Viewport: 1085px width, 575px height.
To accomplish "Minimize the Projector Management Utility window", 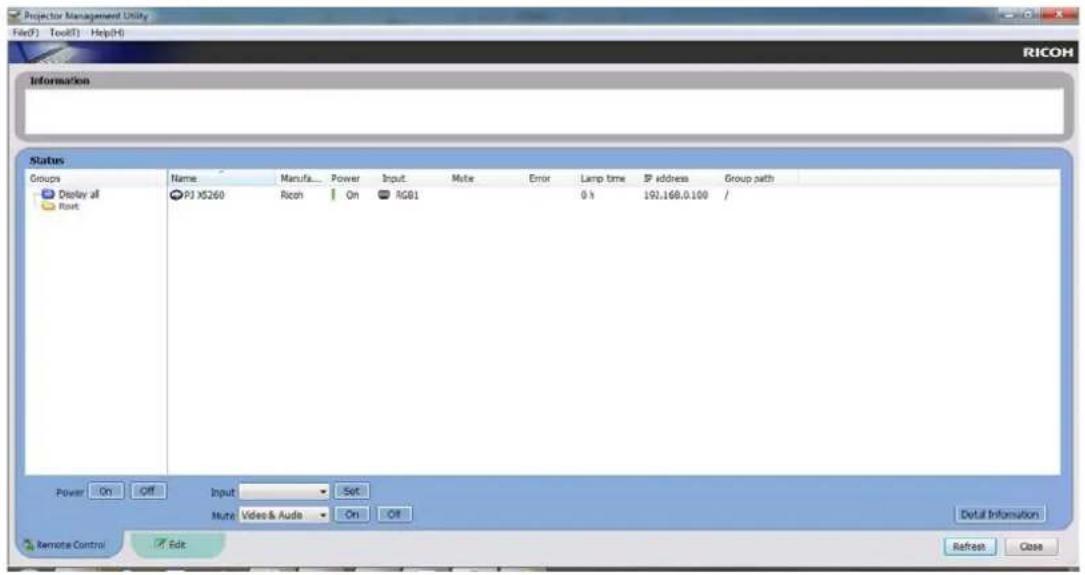I will click(x=1010, y=15).
